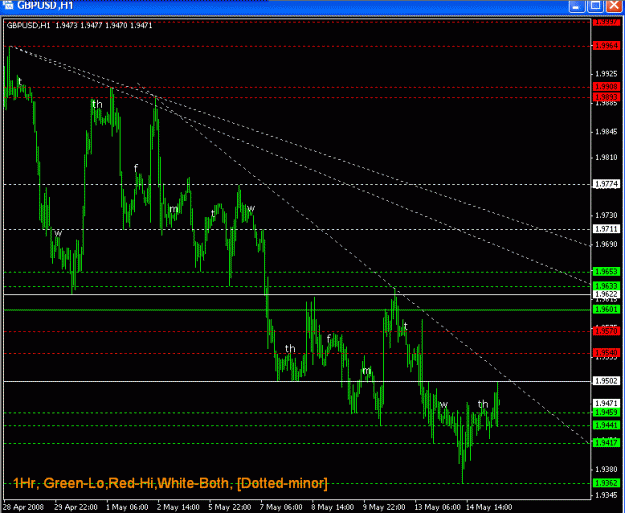Click the 1.9810 price scale value
The image size is (625, 513).
(x=606, y=157)
